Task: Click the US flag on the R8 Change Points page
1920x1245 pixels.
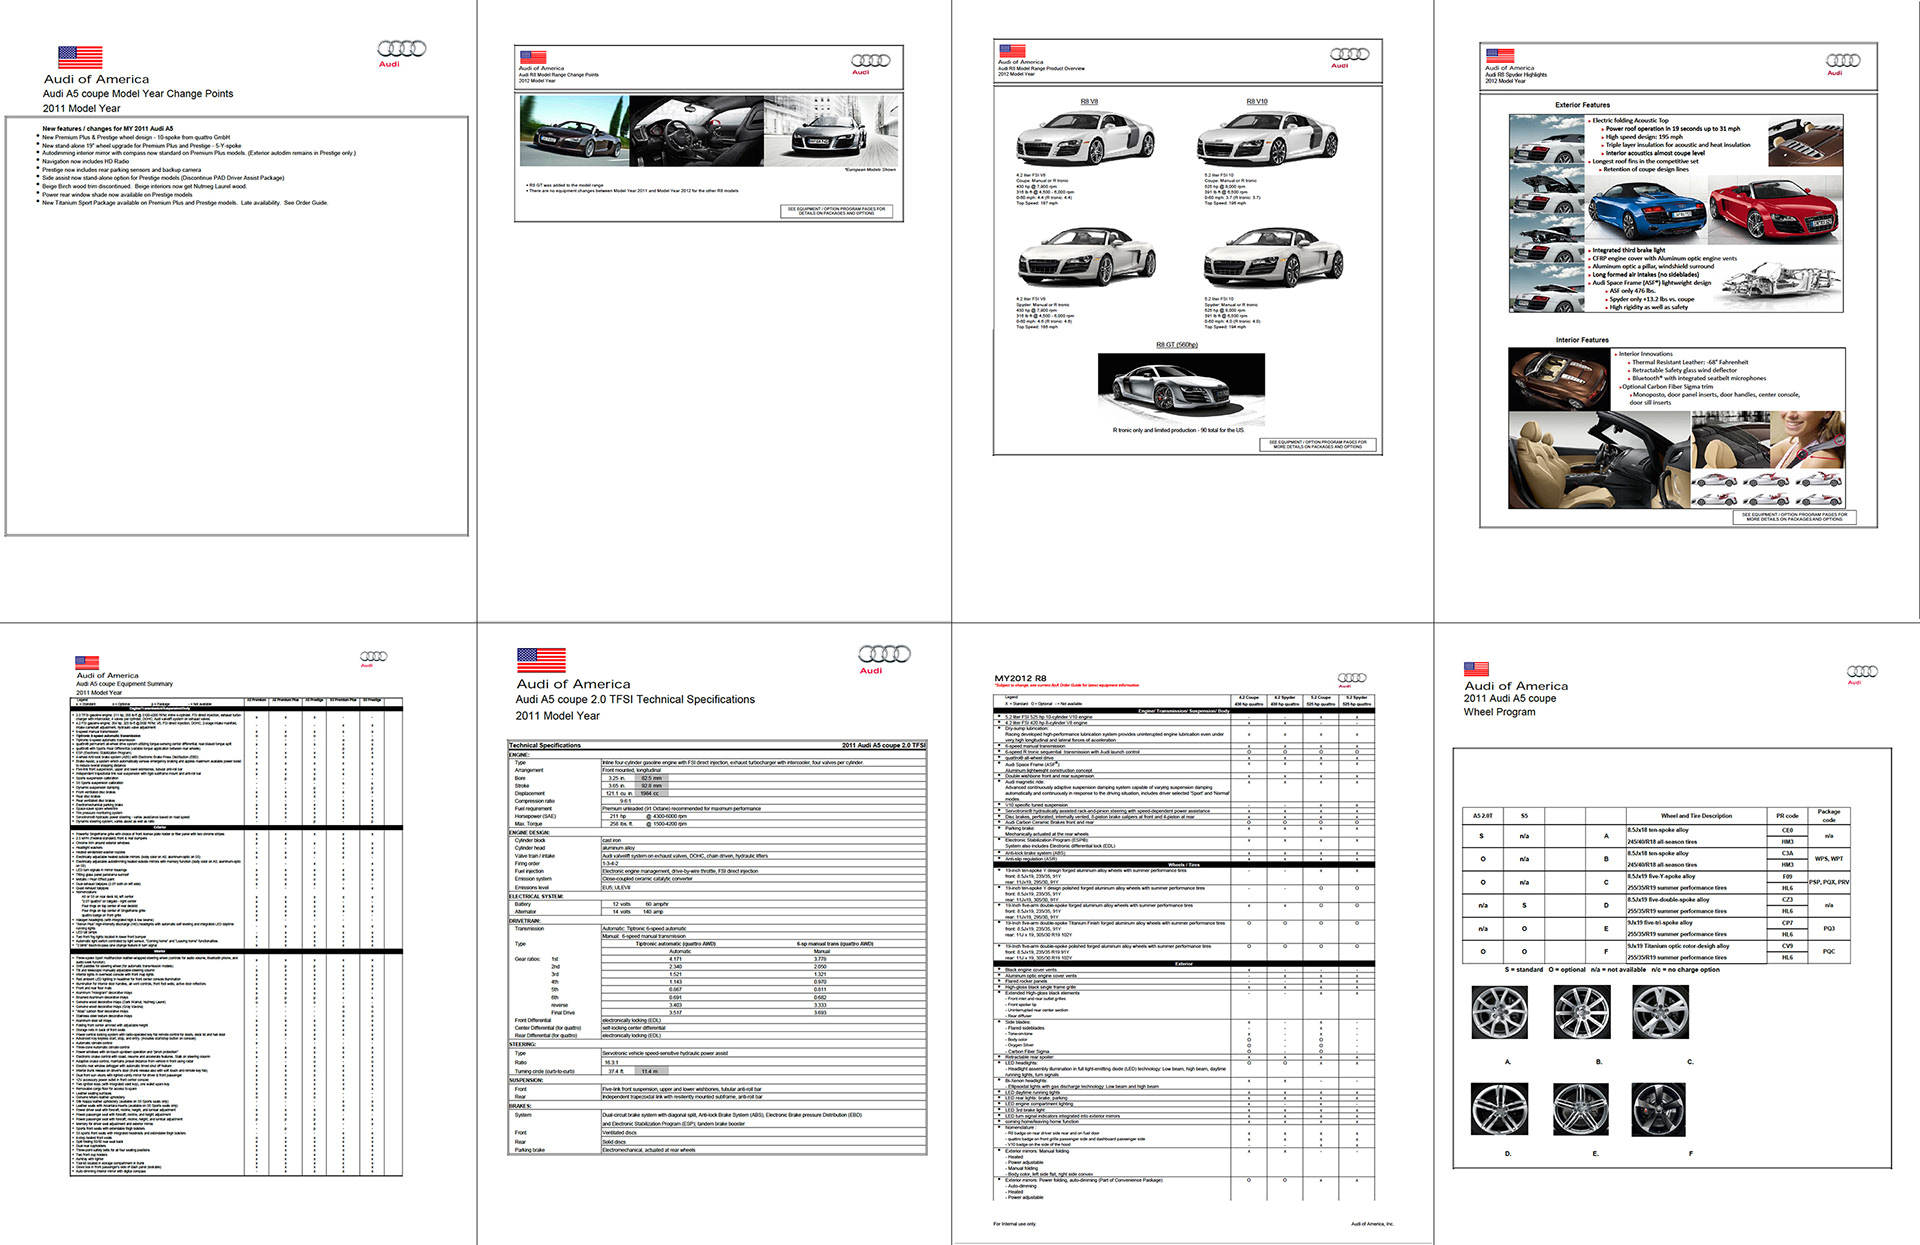Action: pyautogui.click(x=533, y=57)
